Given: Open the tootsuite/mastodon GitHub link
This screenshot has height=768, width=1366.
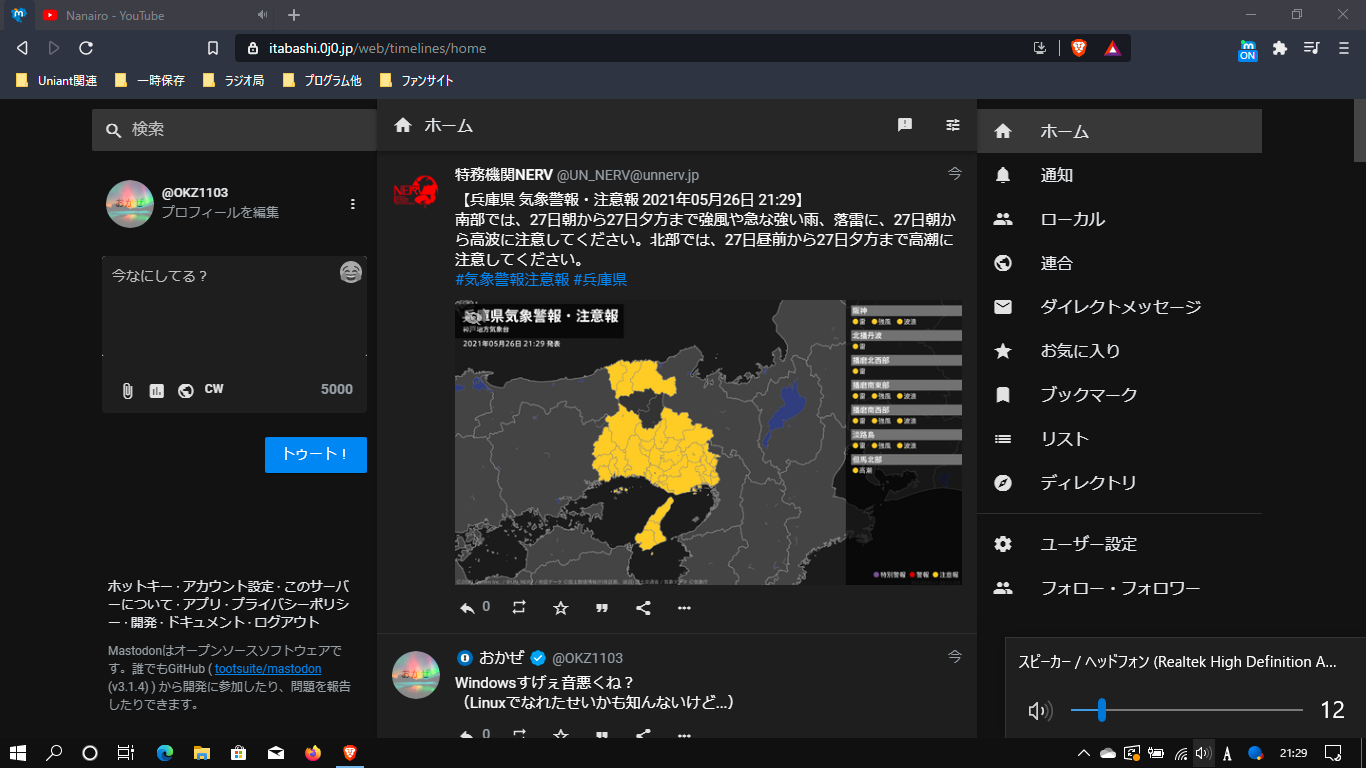Looking at the screenshot, I should click(x=268, y=668).
